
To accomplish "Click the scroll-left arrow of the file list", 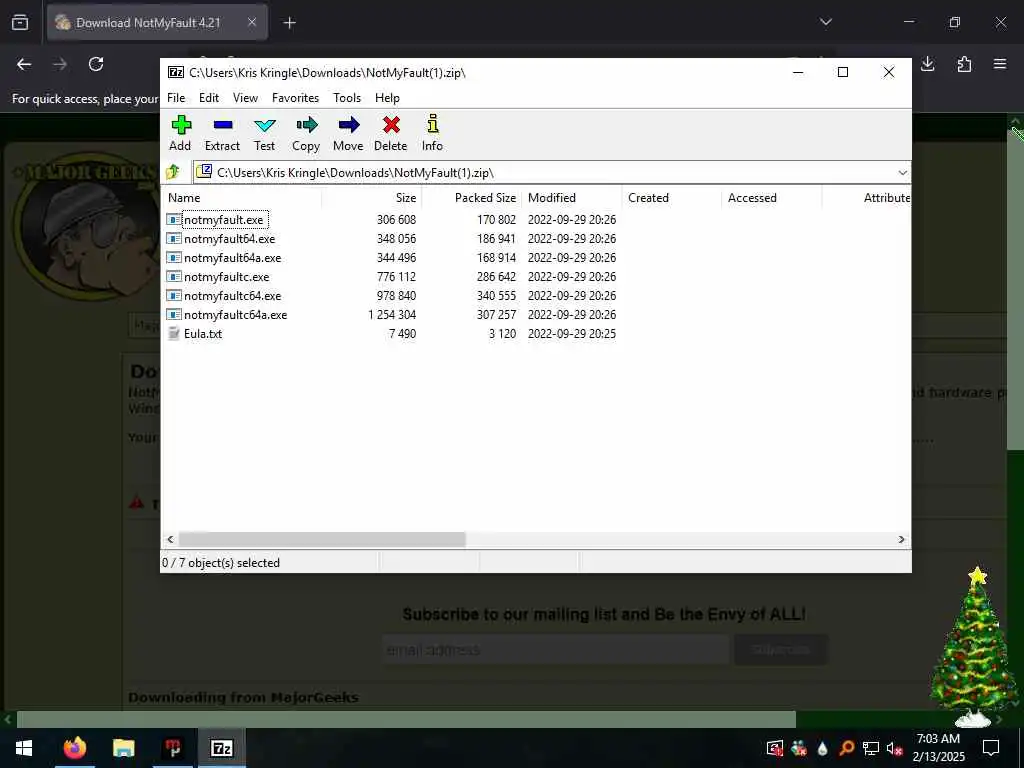I will coord(170,539).
